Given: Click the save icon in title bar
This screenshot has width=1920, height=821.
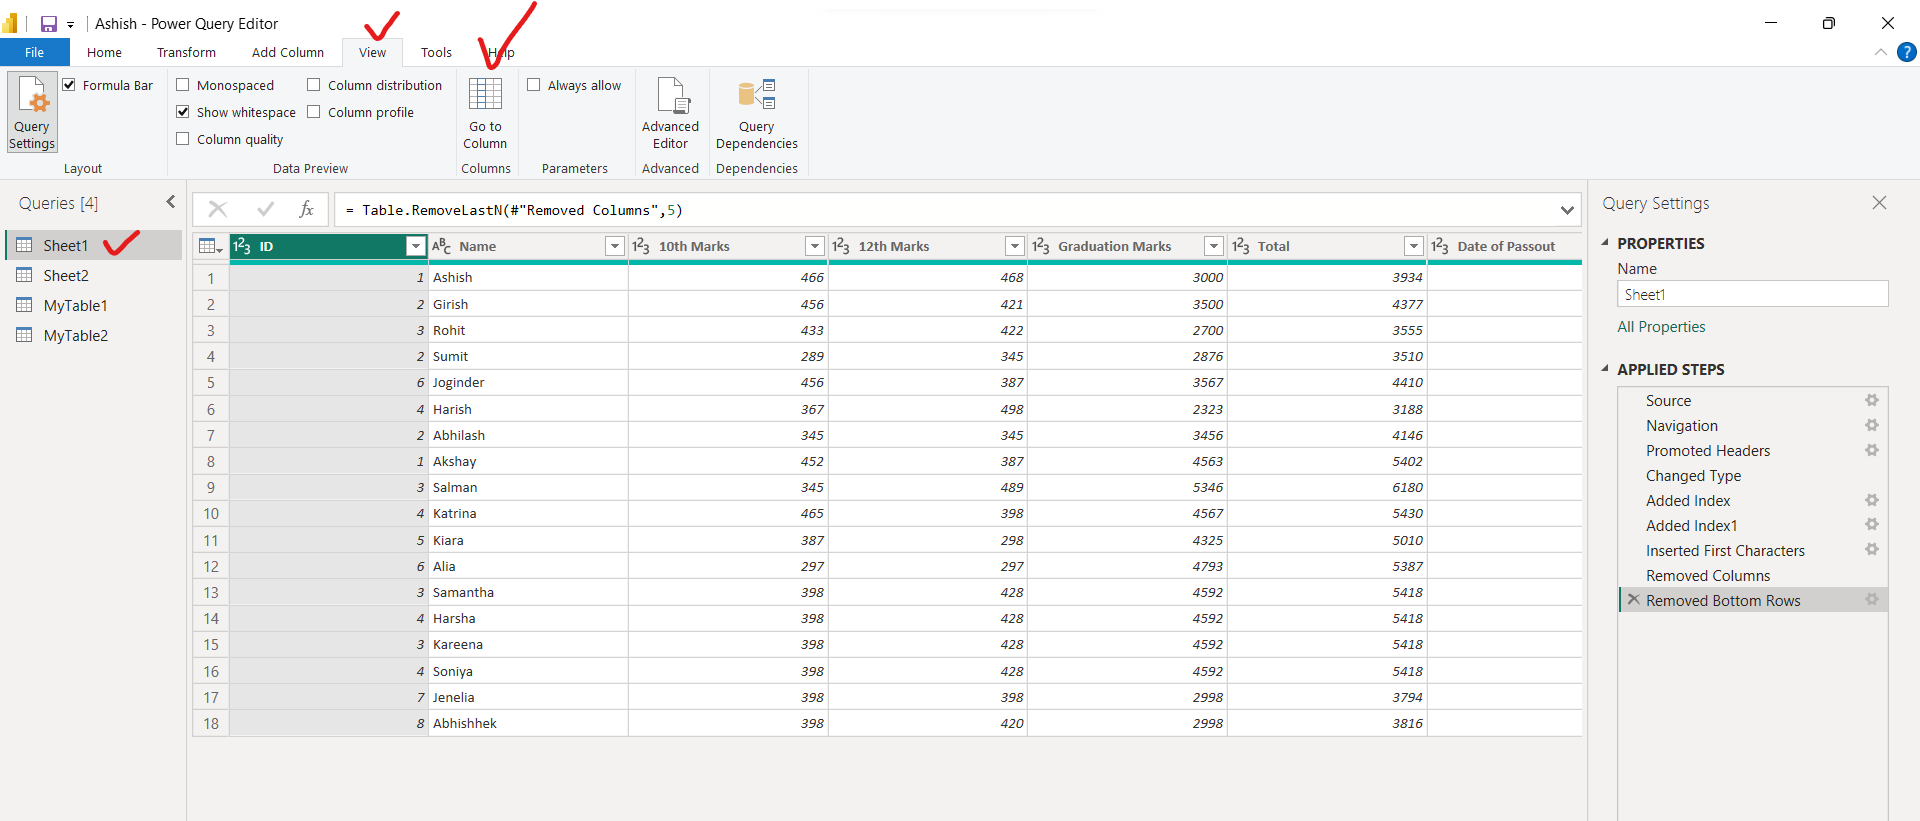Looking at the screenshot, I should click(x=48, y=24).
